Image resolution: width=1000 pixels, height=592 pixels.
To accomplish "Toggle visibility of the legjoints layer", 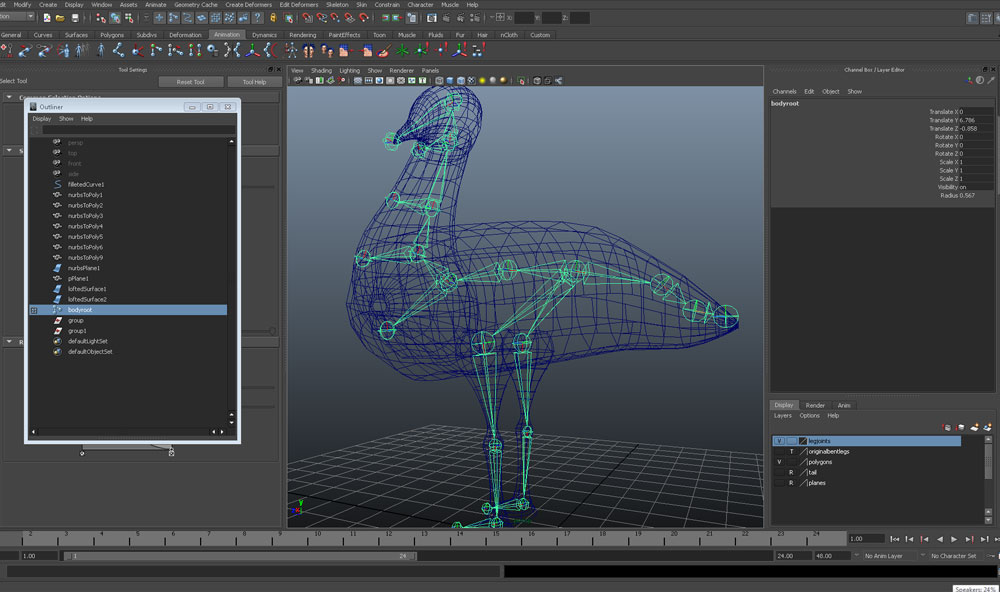I will tap(778, 441).
